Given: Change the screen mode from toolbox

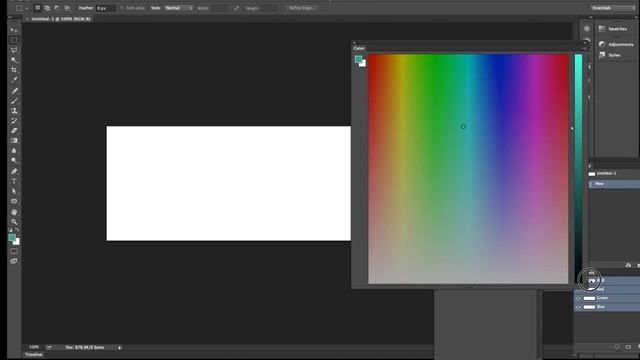Looking at the screenshot, I should coord(14,261).
